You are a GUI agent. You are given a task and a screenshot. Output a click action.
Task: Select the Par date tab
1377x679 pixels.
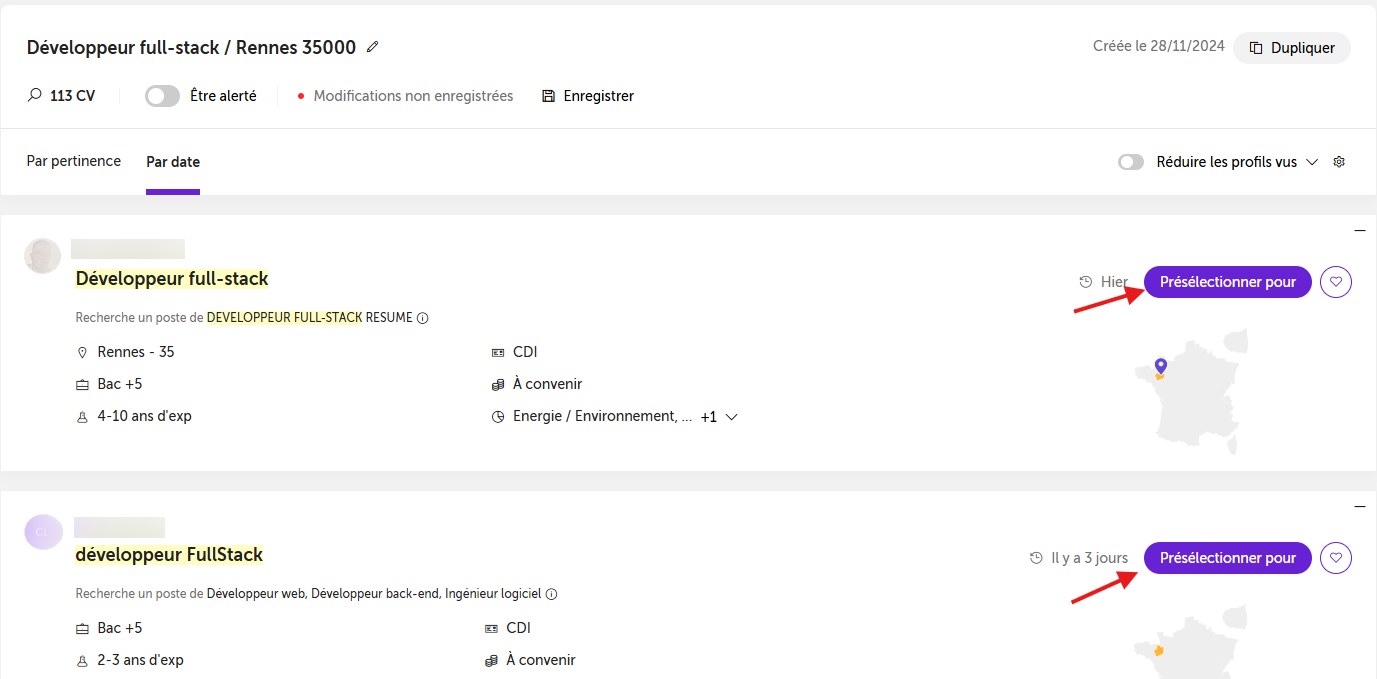(173, 162)
